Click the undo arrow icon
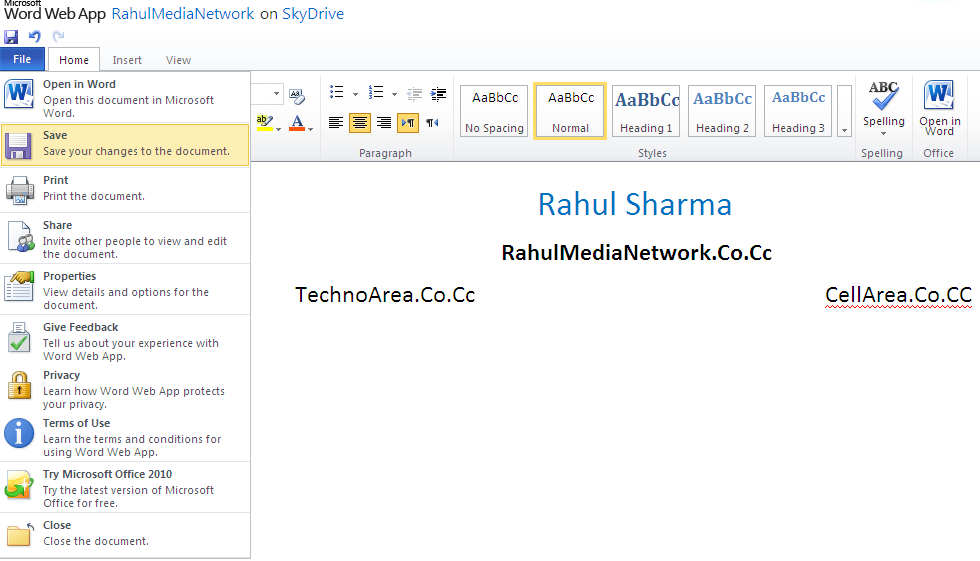 [35, 36]
